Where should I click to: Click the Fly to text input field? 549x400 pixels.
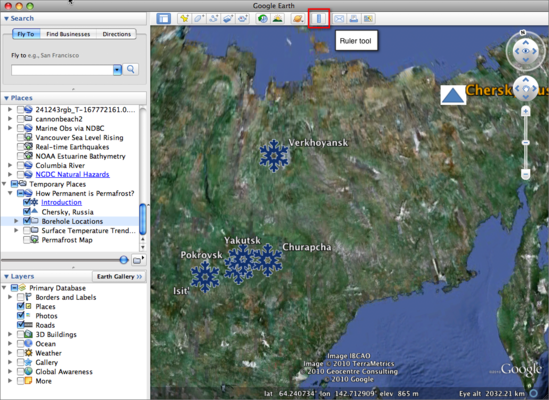click(x=62, y=70)
